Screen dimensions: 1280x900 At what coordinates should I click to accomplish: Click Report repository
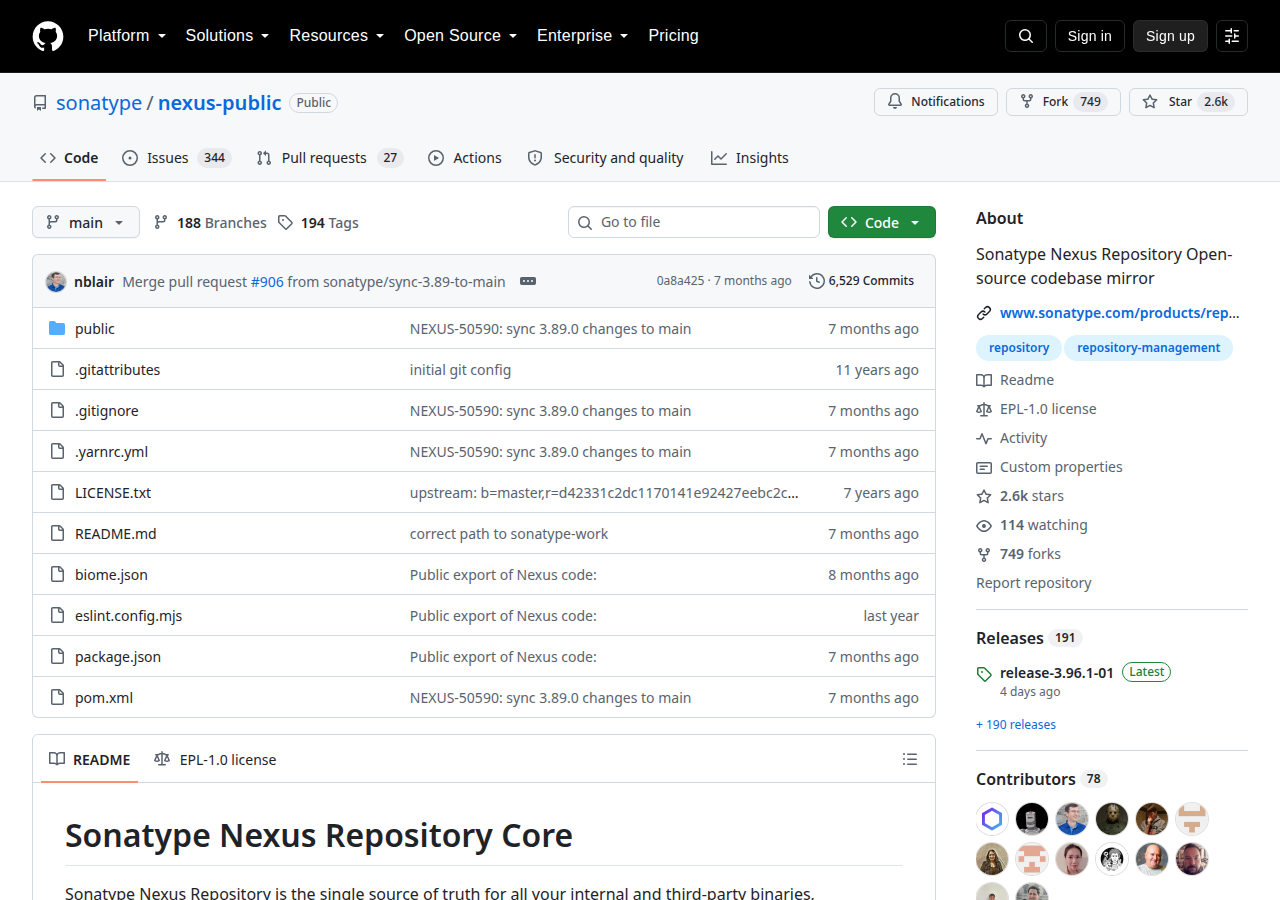pyautogui.click(x=1034, y=583)
